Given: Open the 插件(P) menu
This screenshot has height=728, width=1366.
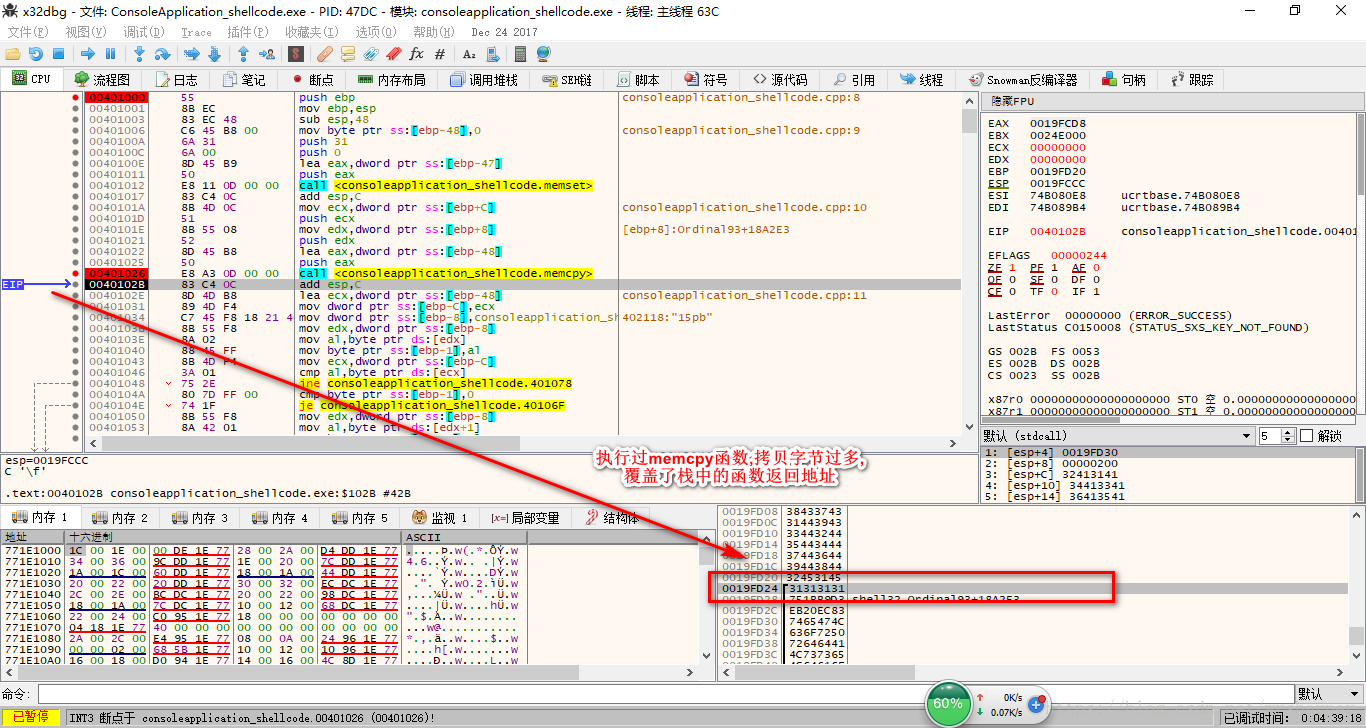Looking at the screenshot, I should (248, 32).
